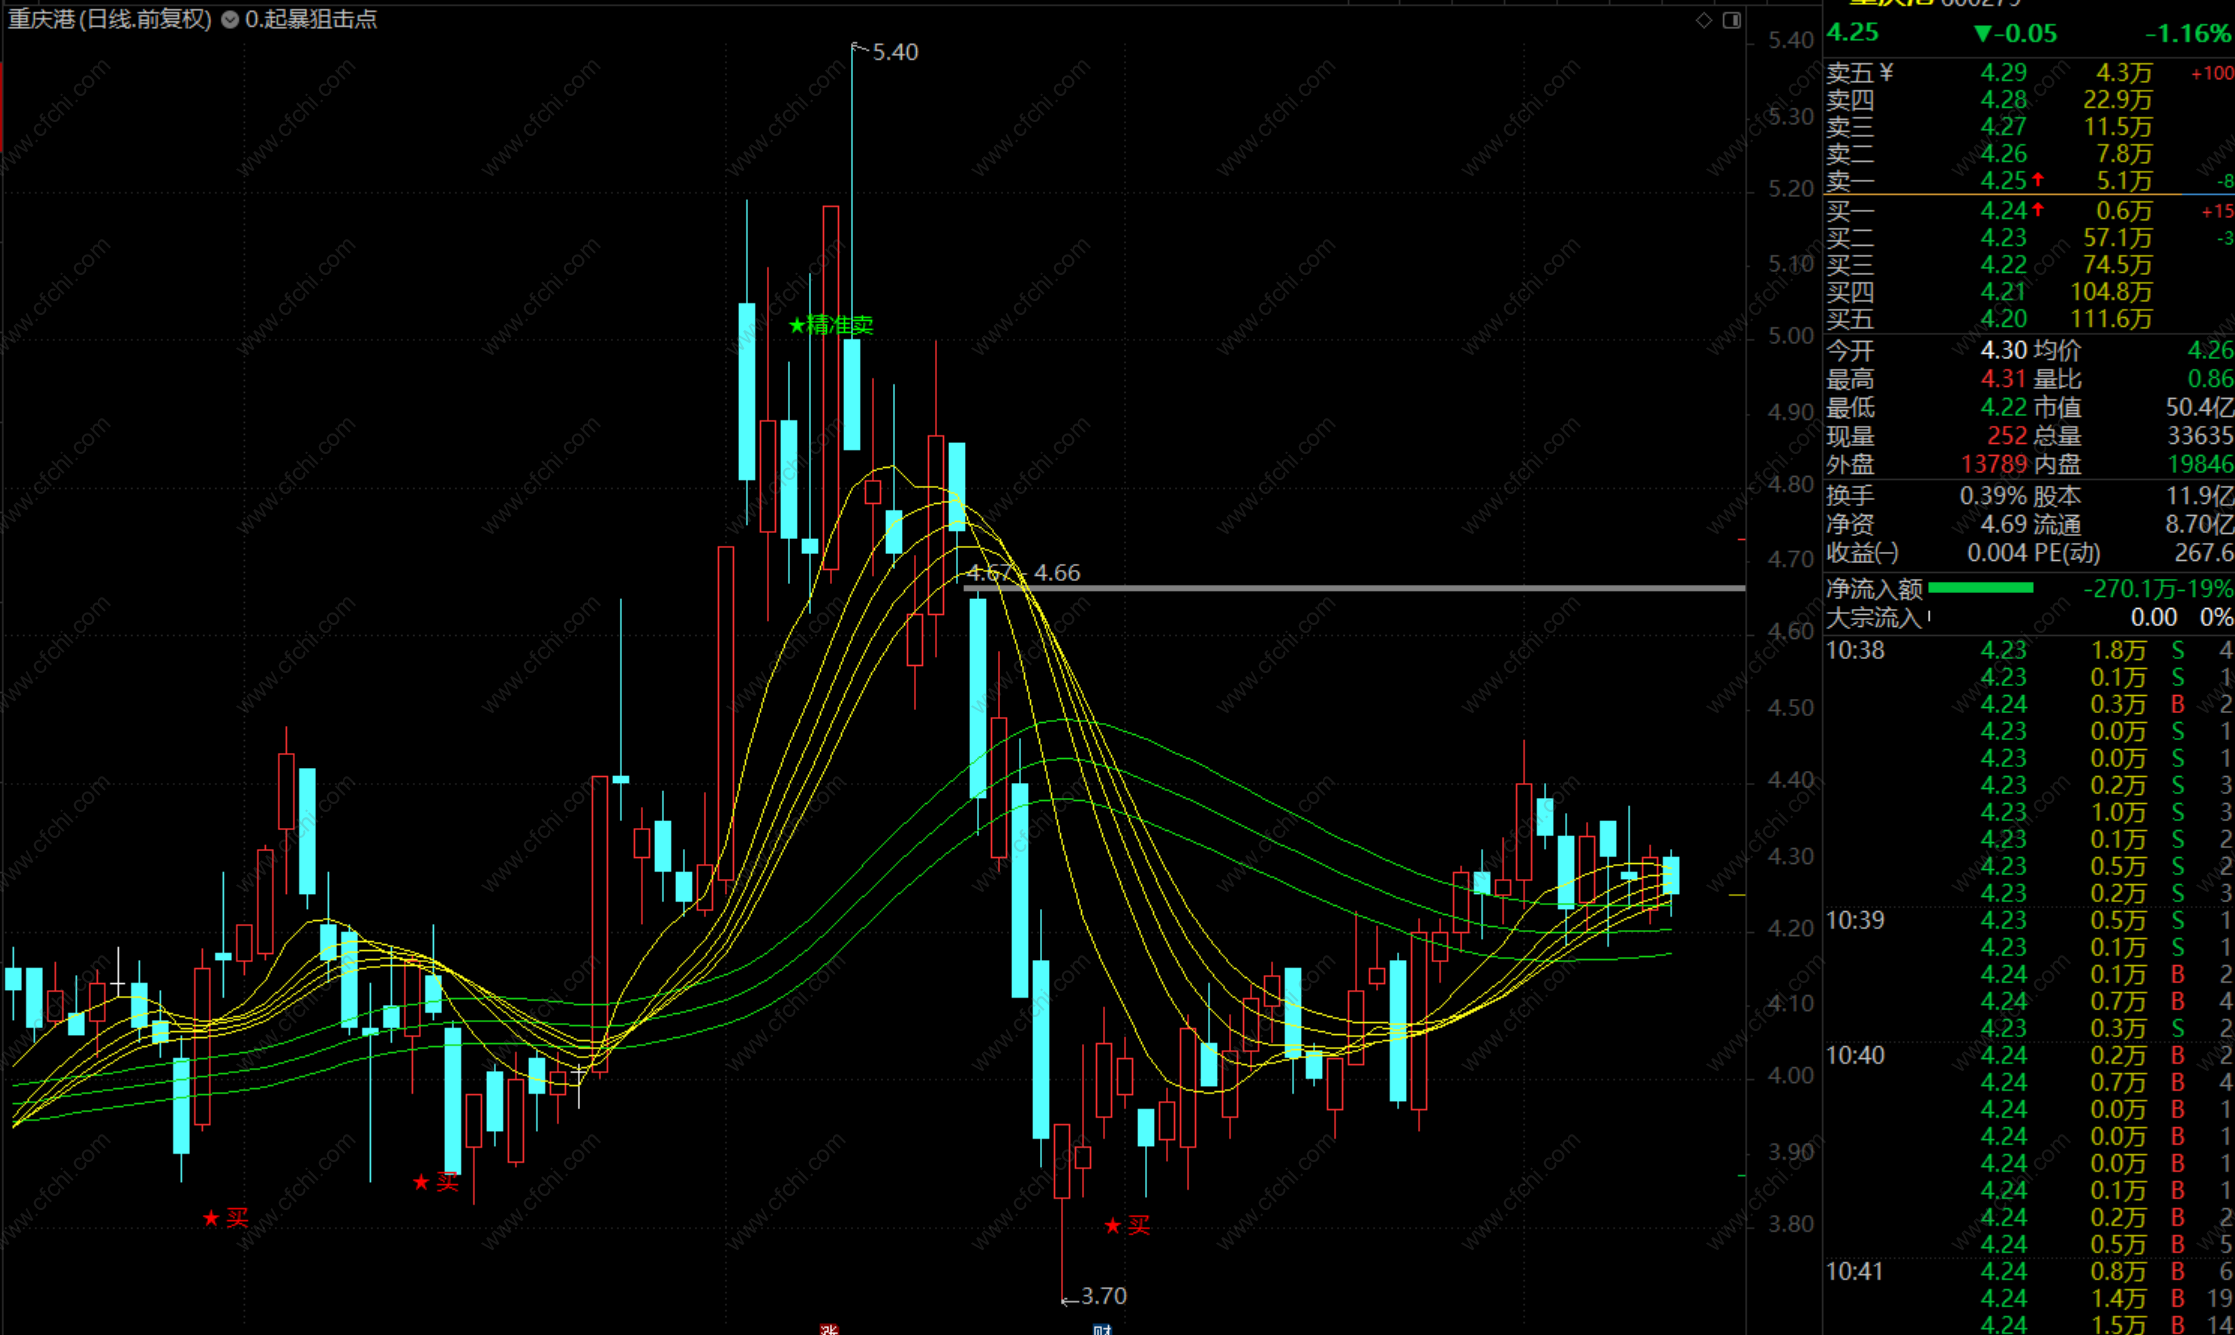This screenshot has width=2235, height=1335.
Task: Click the green 净流入额 progress bar
Action: click(1980, 588)
